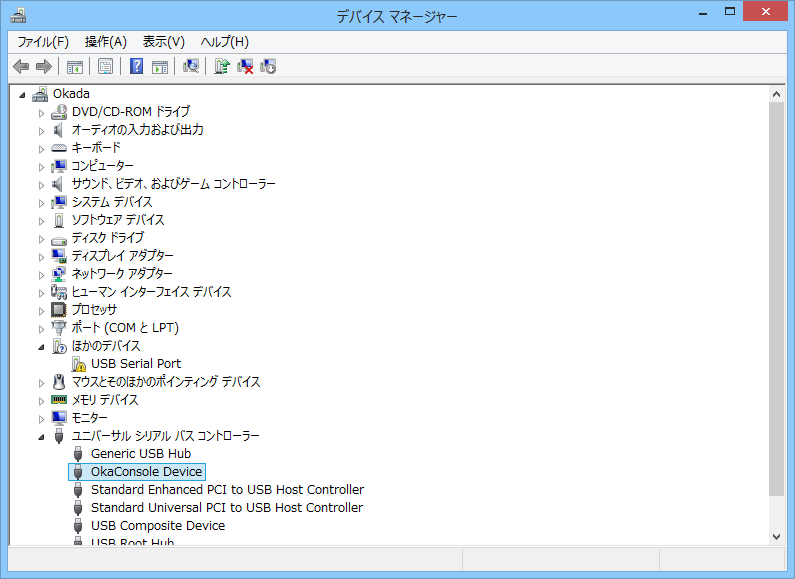Click the キーボード keyboard icon
This screenshot has width=795, height=579.
(x=59, y=148)
